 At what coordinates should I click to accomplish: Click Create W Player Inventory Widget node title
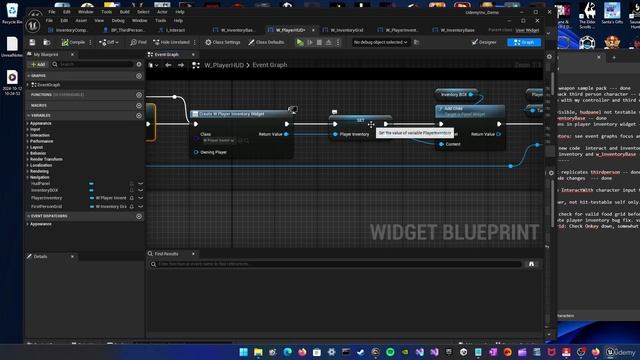[231, 114]
